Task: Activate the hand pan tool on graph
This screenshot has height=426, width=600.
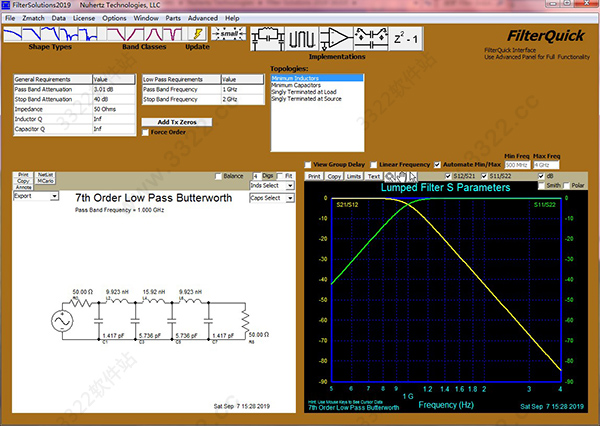Action: pos(401,176)
